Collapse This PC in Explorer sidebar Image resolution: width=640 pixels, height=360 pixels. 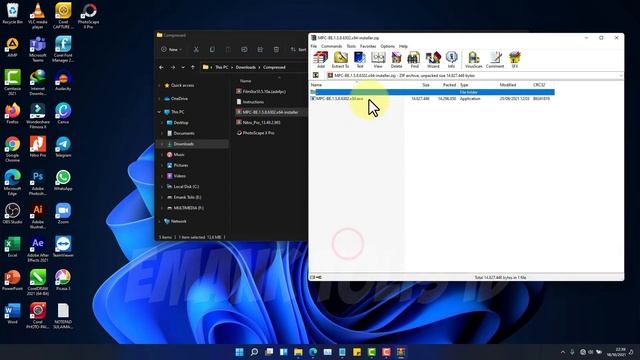[159, 112]
